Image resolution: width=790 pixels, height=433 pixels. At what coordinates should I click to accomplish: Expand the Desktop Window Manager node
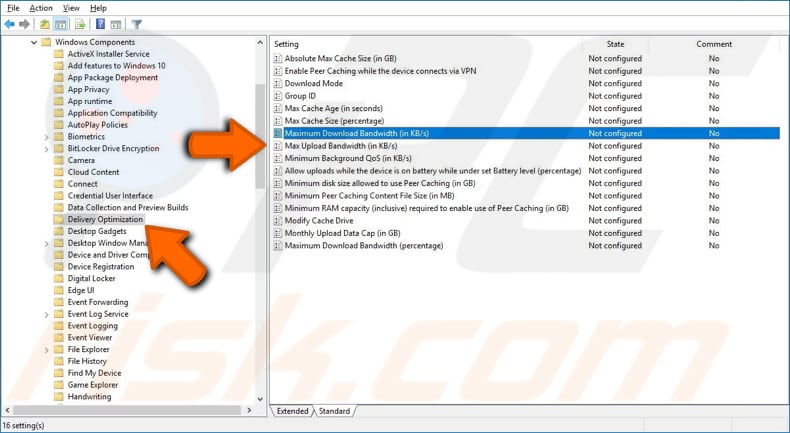click(x=46, y=243)
